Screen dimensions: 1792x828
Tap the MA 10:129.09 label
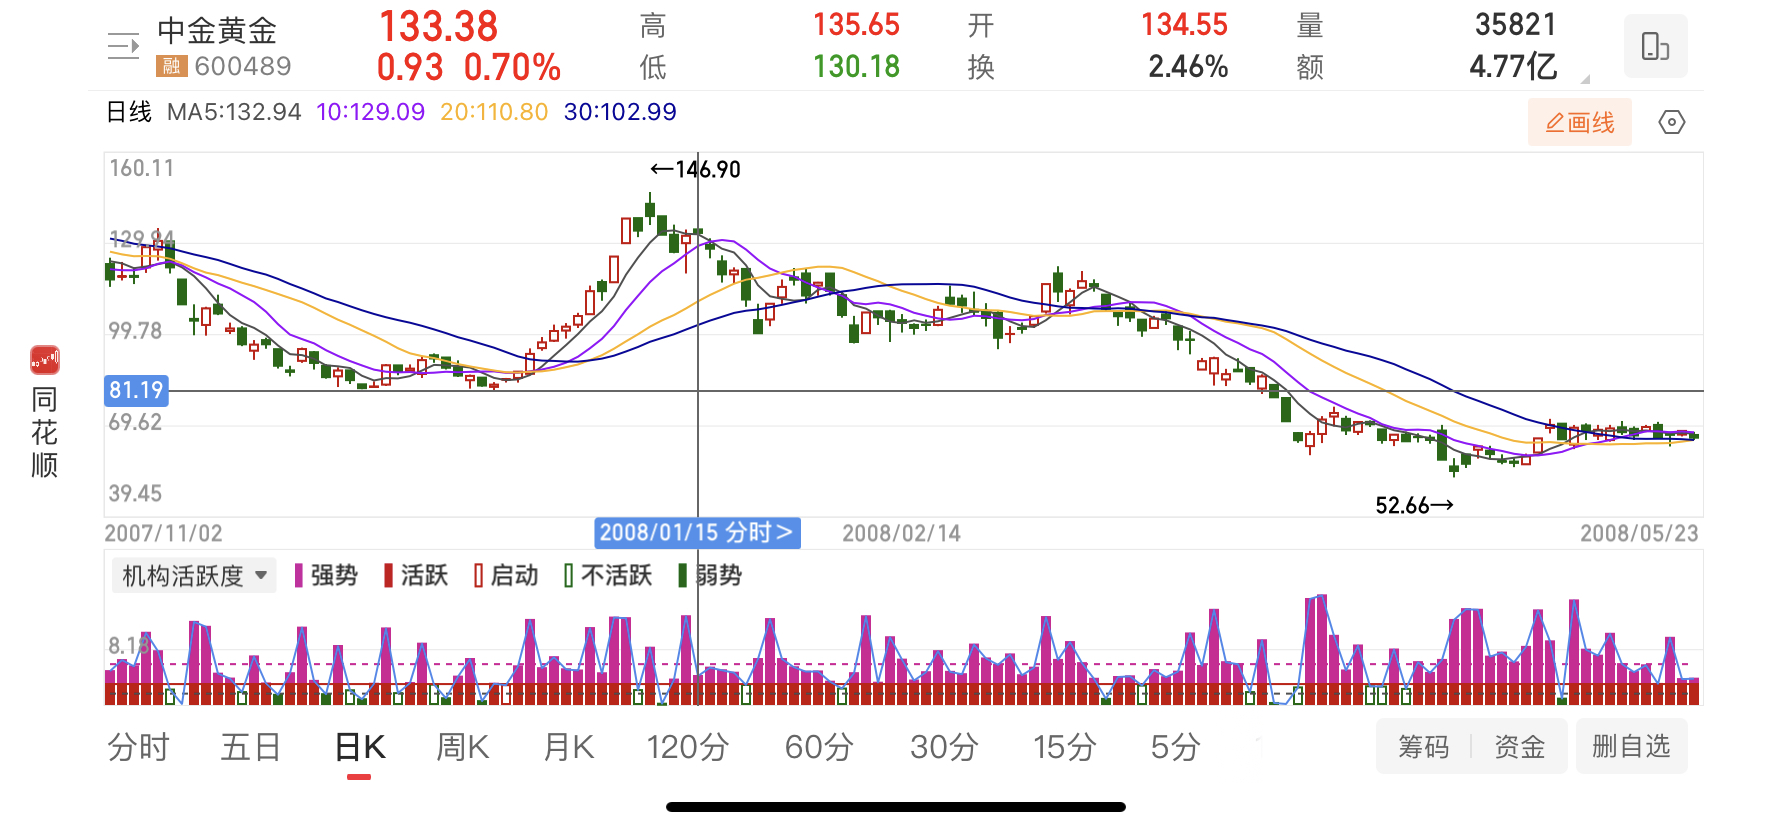point(370,112)
